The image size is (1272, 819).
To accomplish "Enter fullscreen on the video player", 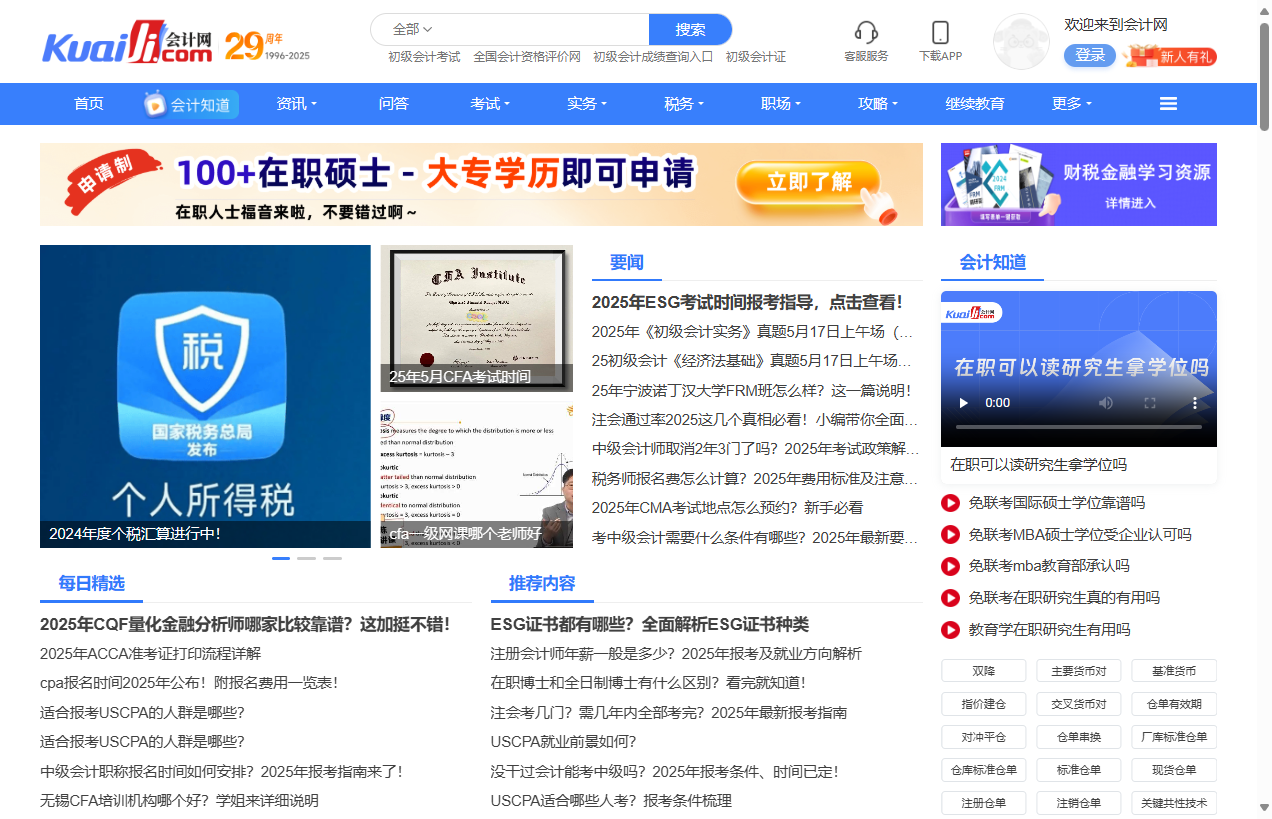I will tap(1150, 403).
